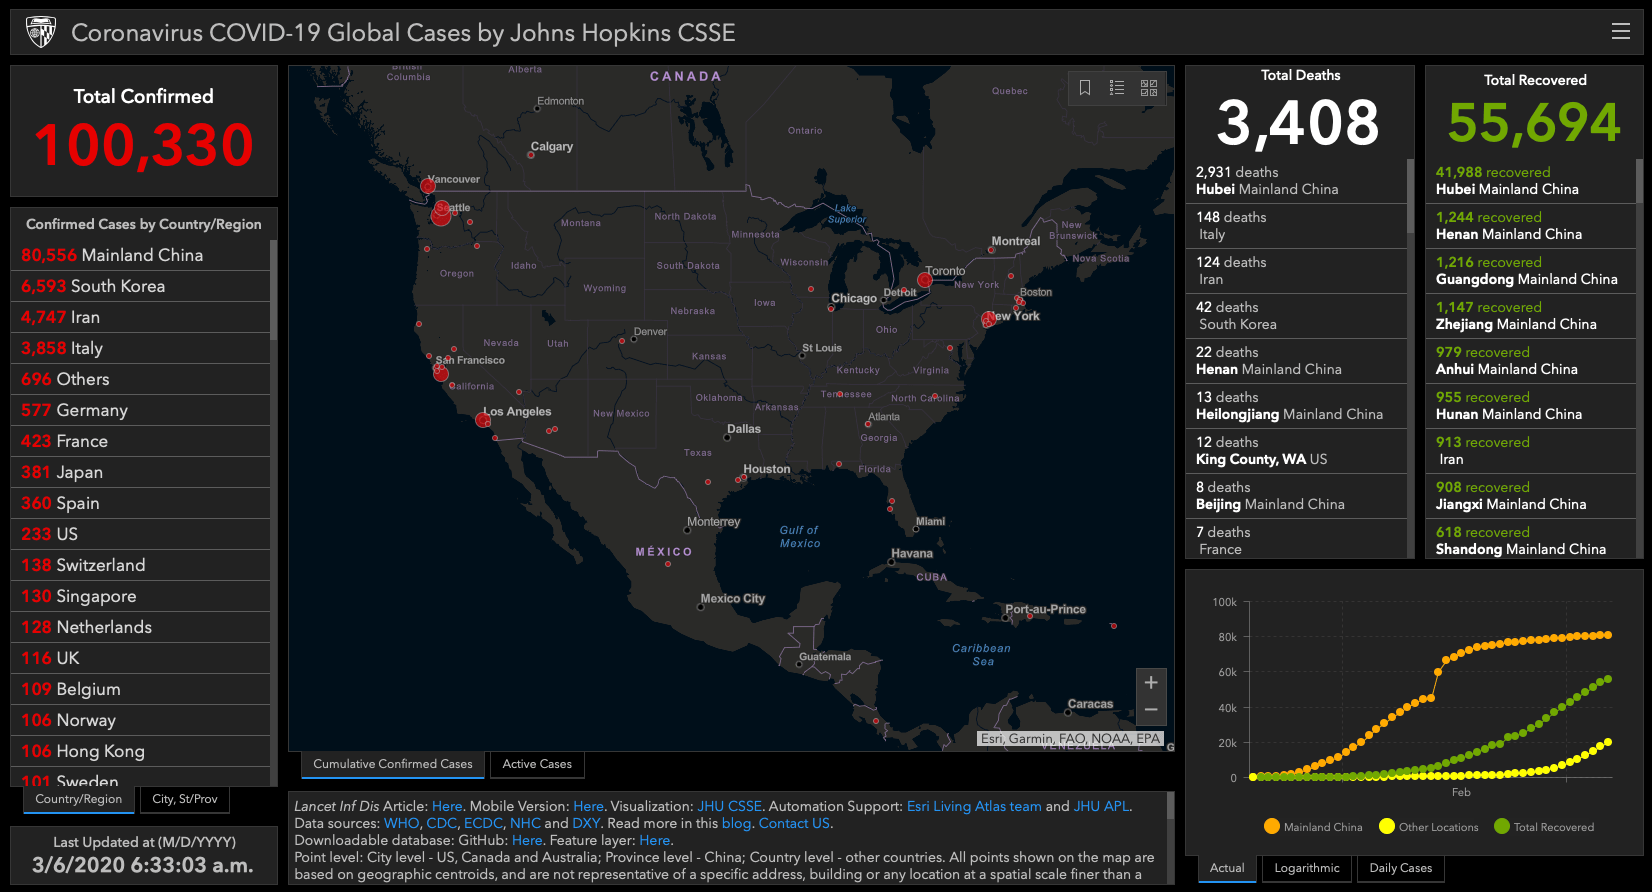Viewport: 1652px width, 892px height.
Task: Toggle Mainland China legend series
Action: pyautogui.click(x=1313, y=827)
